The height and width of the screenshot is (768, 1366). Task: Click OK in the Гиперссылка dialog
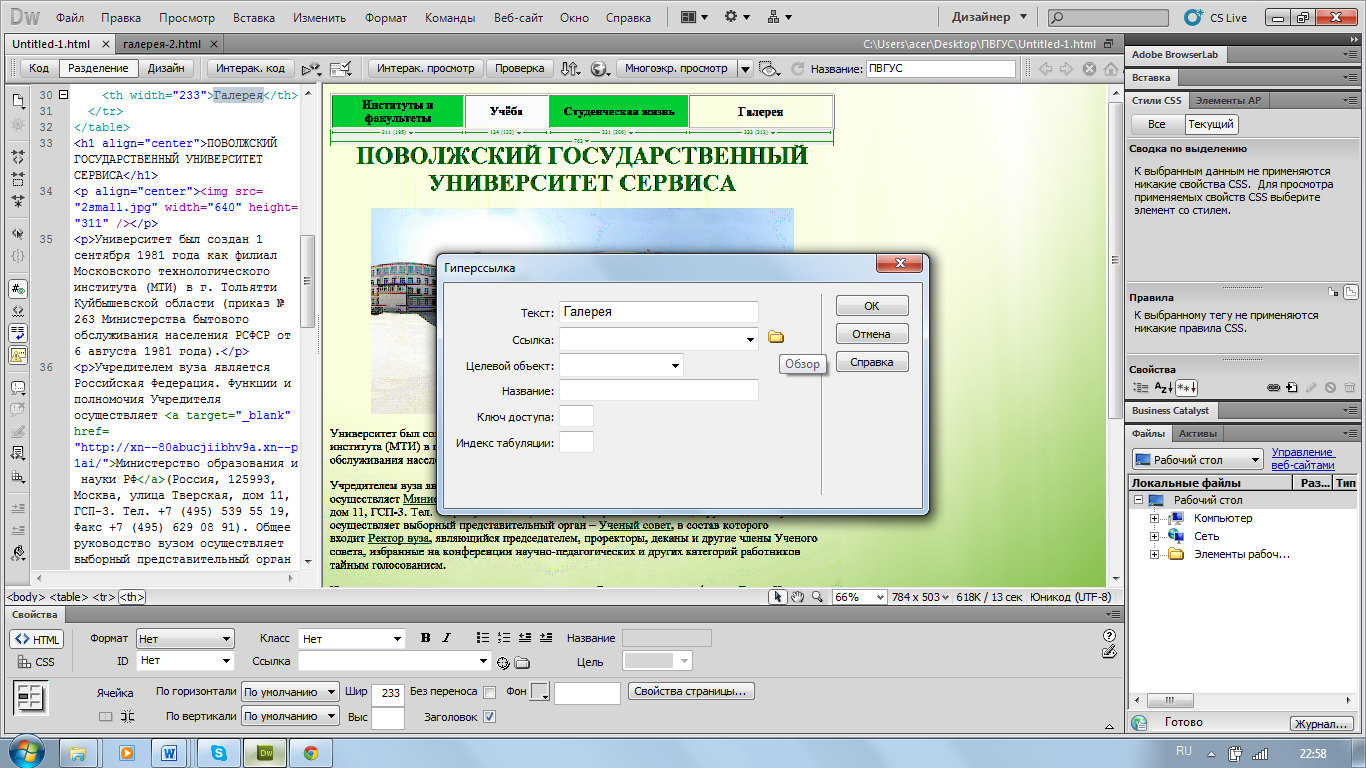click(872, 306)
